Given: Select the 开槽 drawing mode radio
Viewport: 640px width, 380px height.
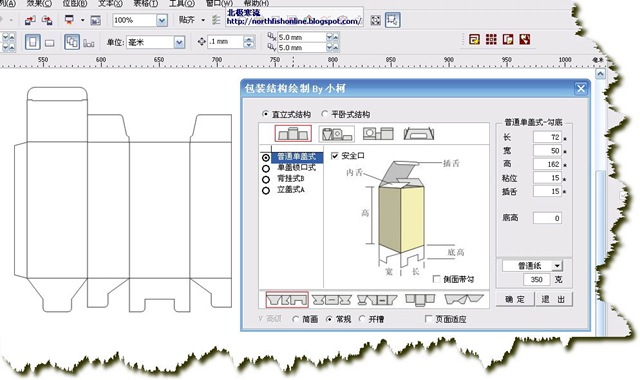Looking at the screenshot, I should (362, 319).
